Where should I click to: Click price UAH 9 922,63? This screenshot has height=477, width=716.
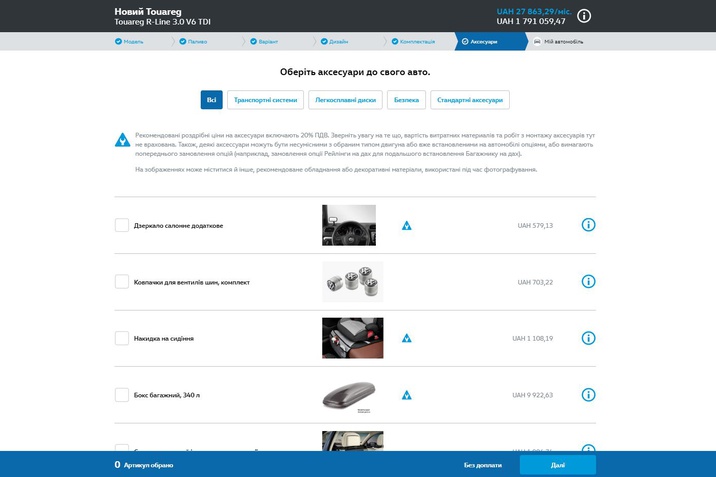tap(532, 395)
